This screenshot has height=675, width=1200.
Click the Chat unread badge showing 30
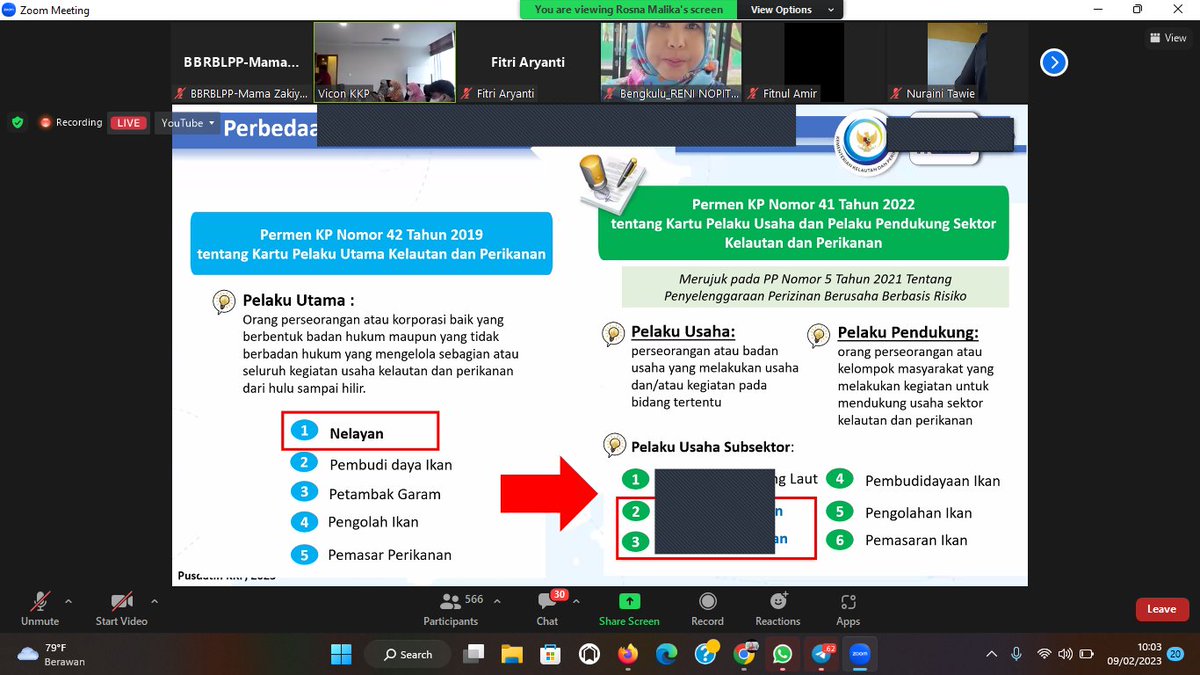coord(559,594)
